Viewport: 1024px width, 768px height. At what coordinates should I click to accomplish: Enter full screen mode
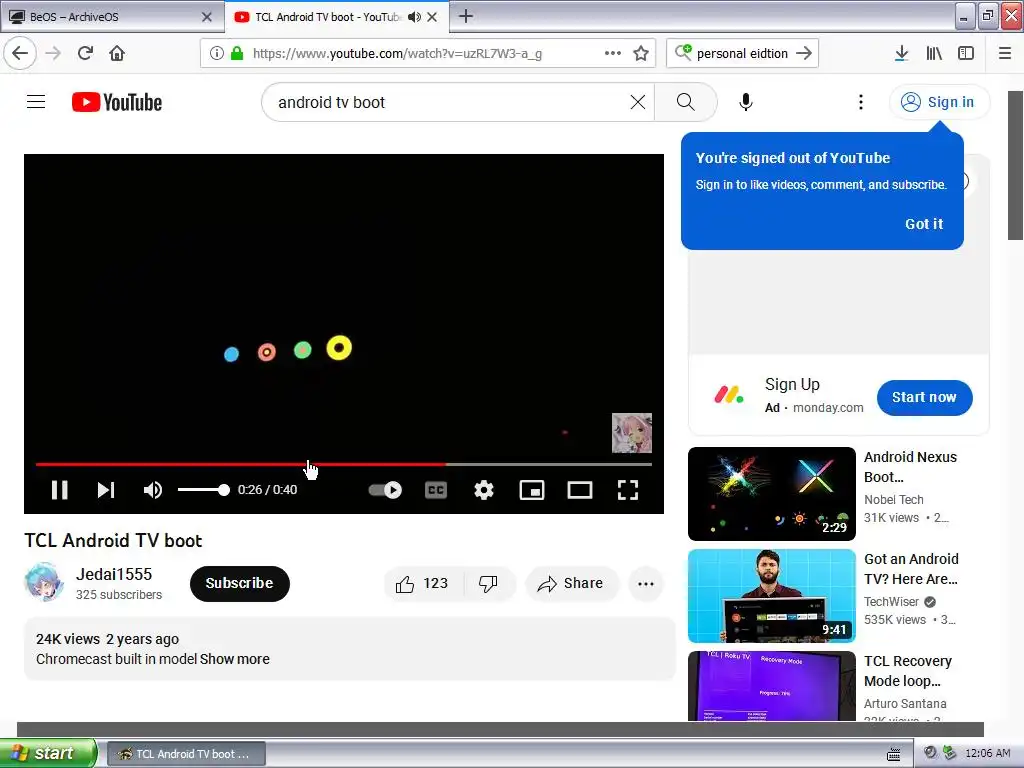pyautogui.click(x=628, y=490)
